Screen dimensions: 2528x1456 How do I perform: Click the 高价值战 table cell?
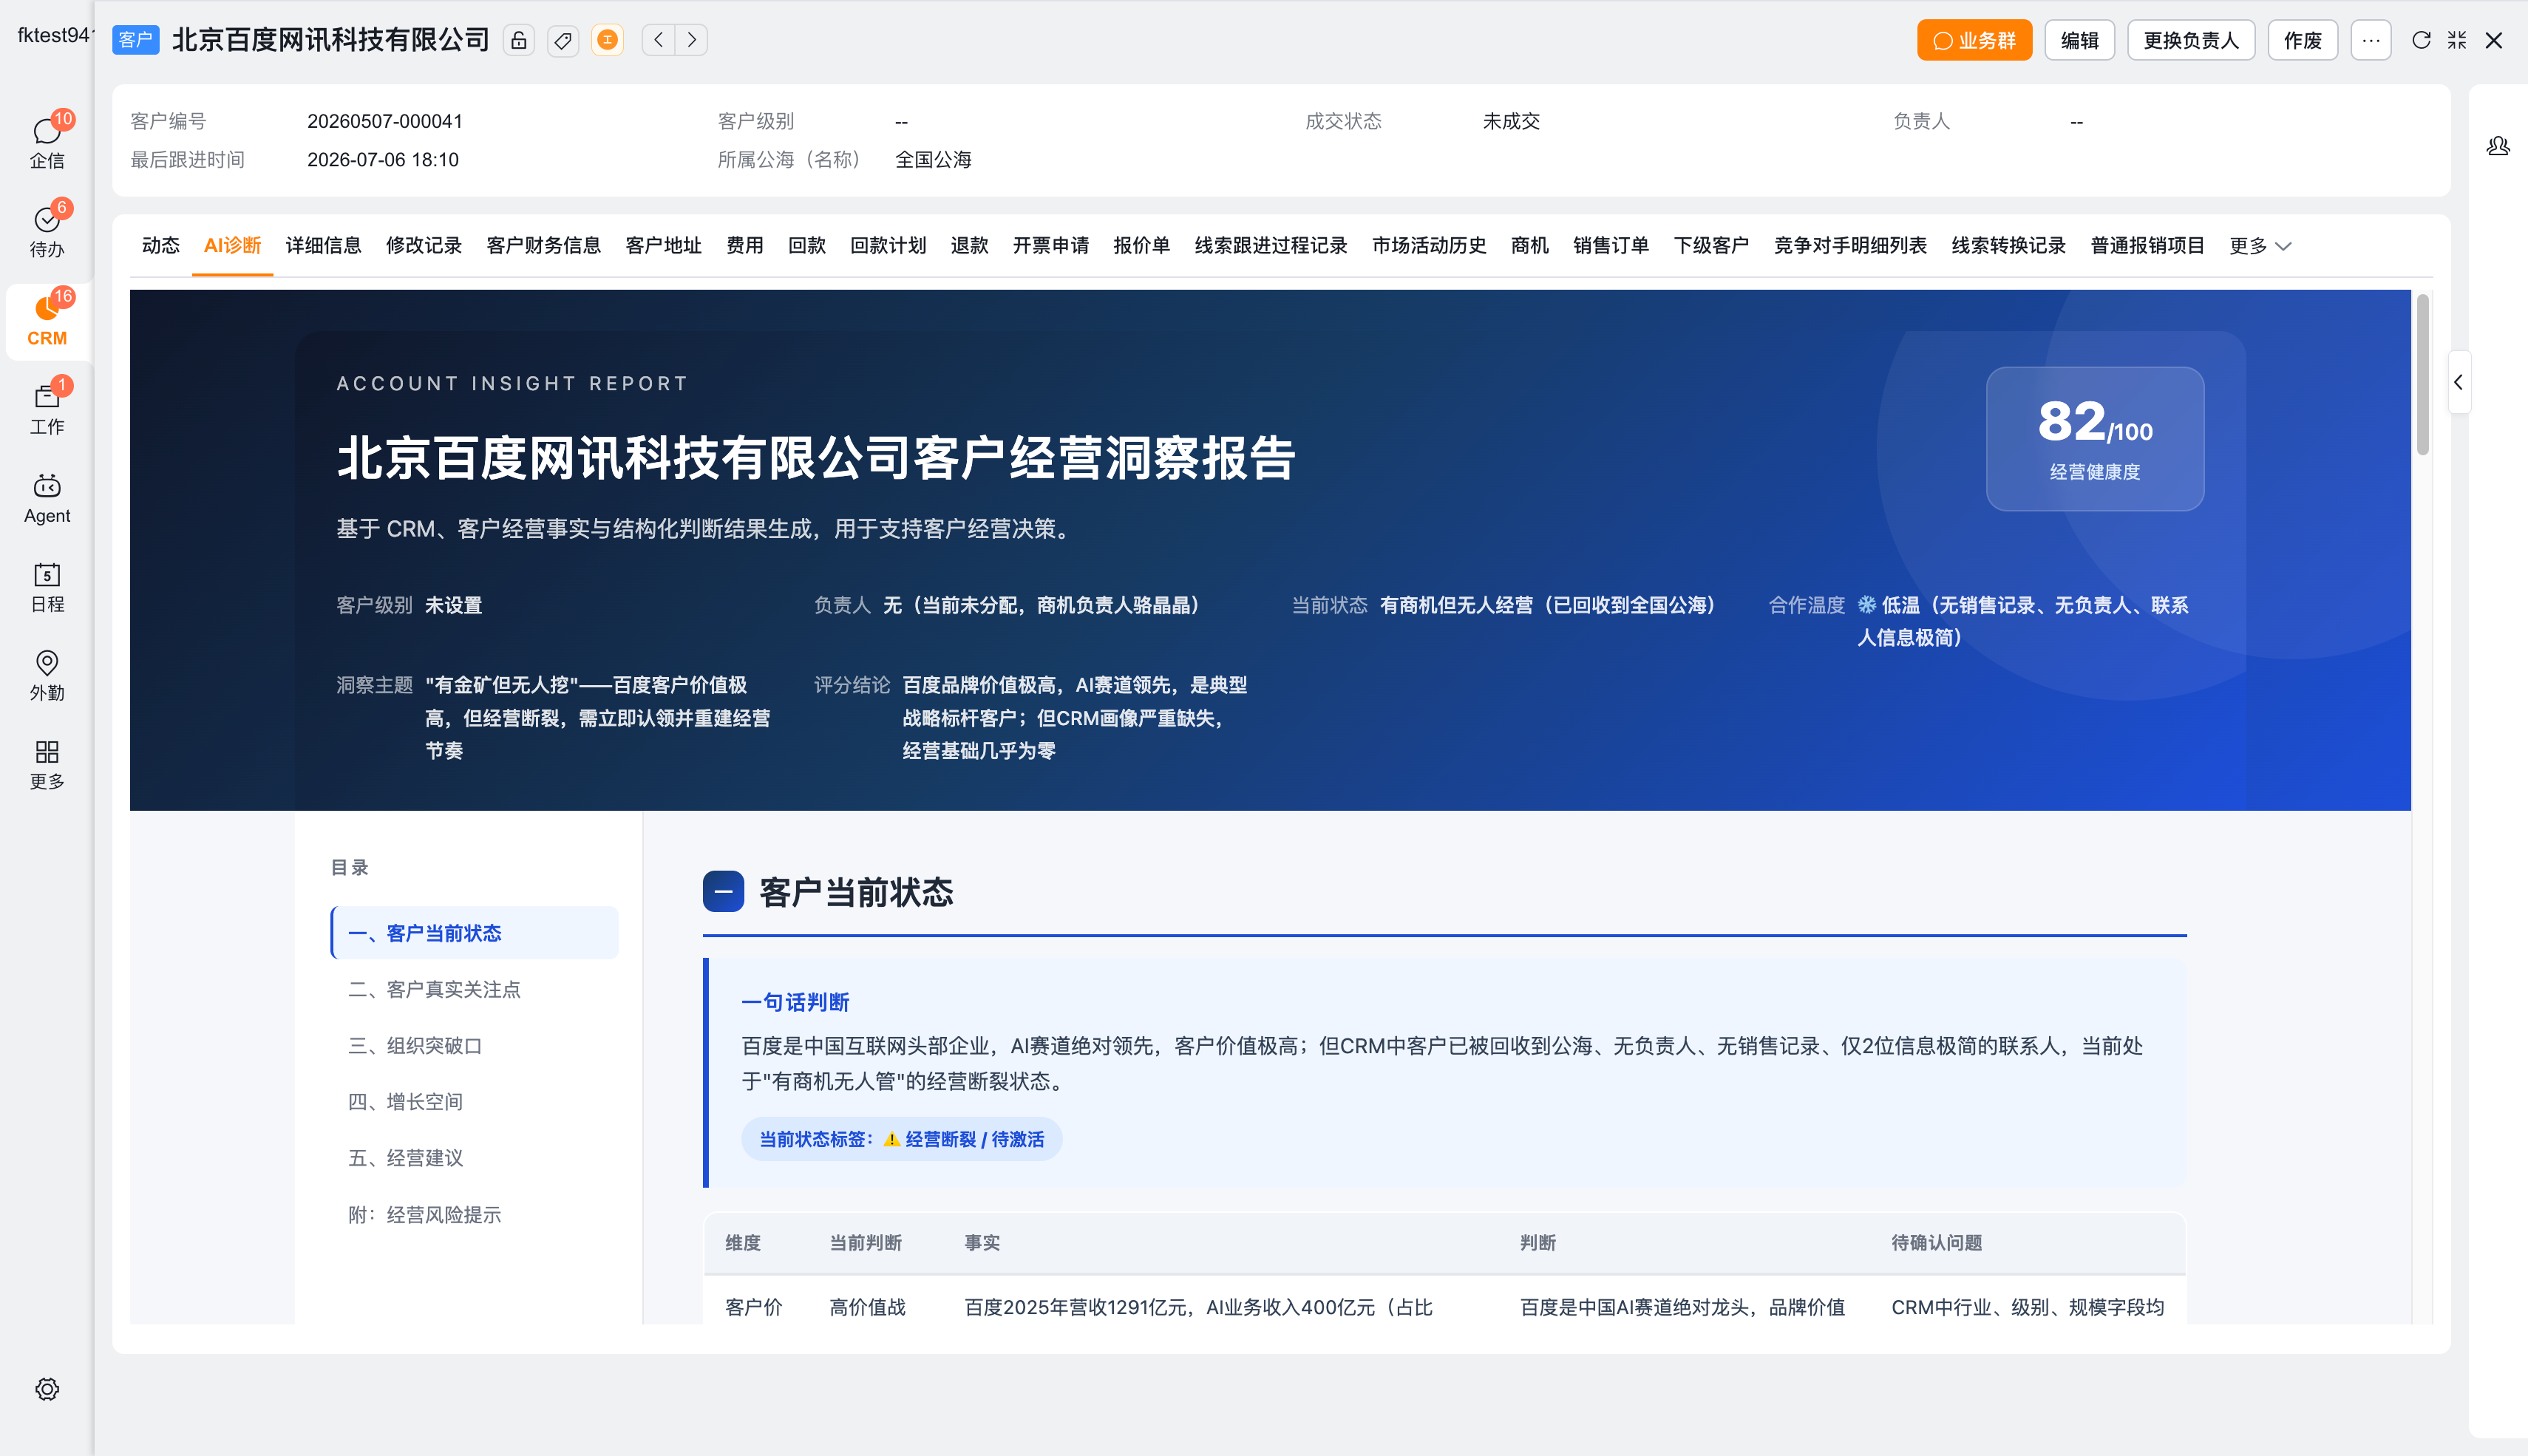click(867, 1307)
